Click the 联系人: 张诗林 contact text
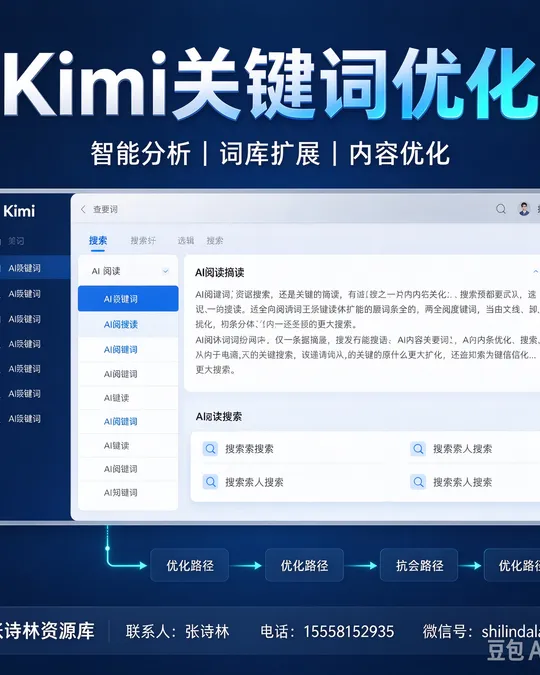This screenshot has height=675, width=540. pos(177,632)
